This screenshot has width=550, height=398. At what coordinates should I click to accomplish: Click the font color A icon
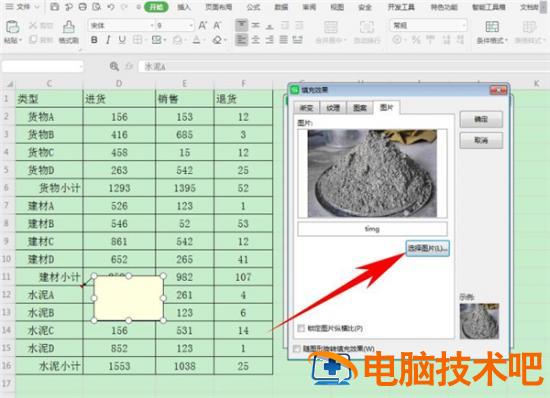[196, 40]
